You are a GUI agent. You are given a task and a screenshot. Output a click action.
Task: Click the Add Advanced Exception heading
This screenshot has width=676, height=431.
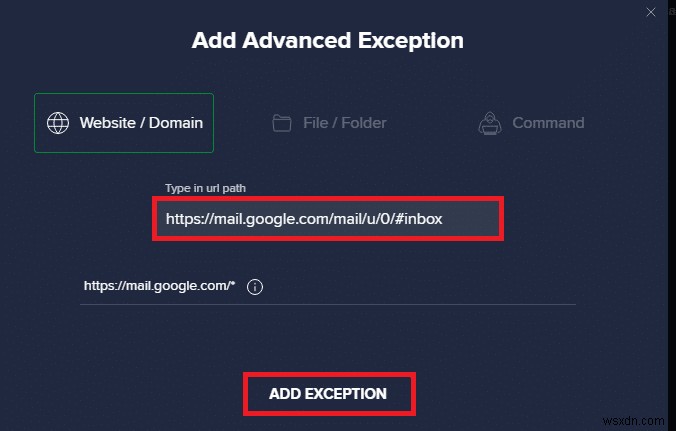(x=328, y=41)
